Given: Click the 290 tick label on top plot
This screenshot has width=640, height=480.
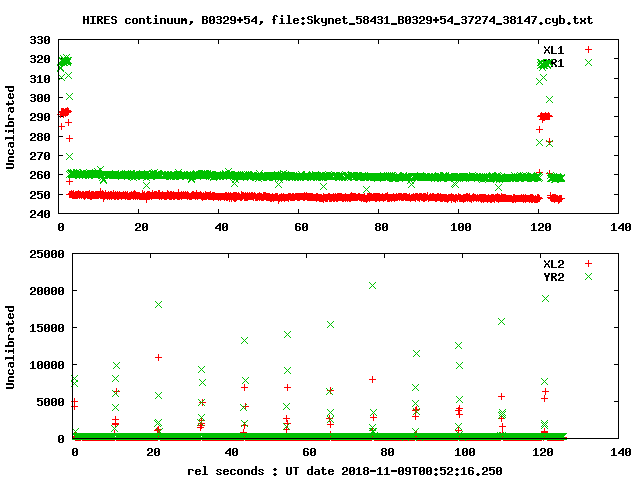Looking at the screenshot, I should pos(40,118).
